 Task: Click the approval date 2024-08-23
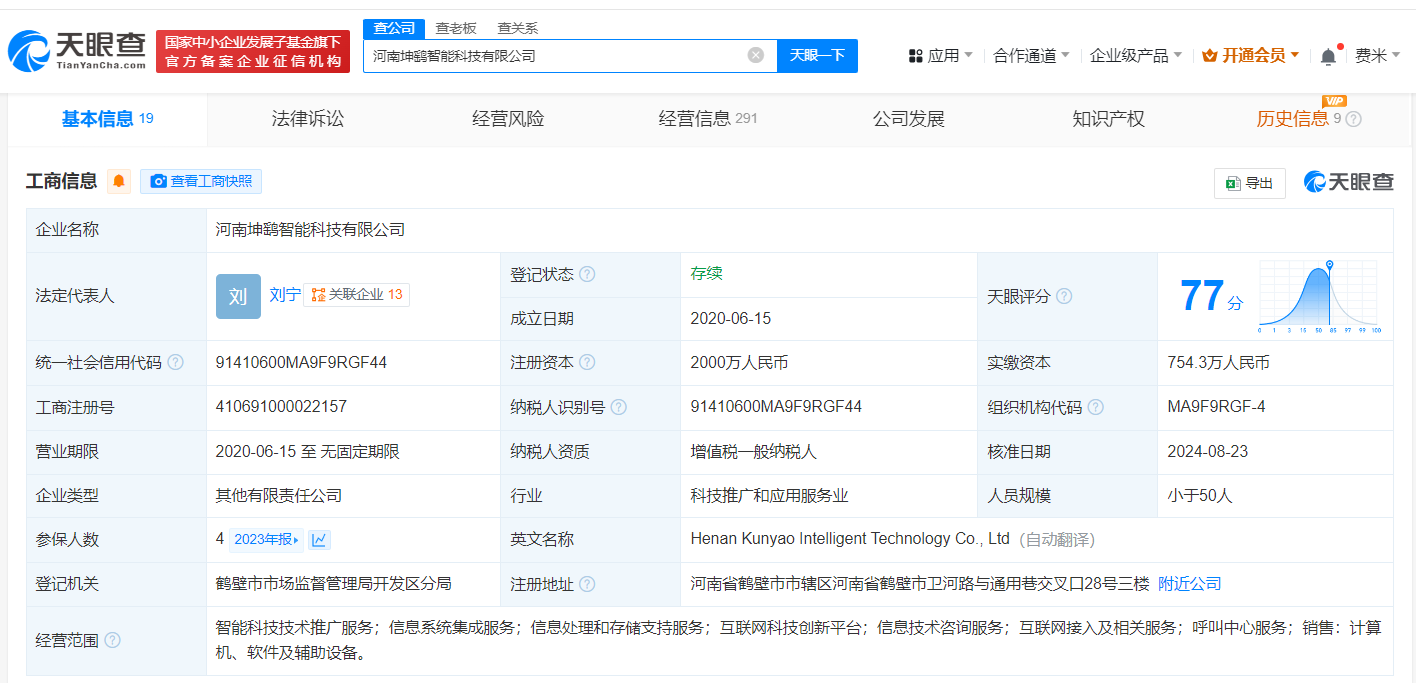pyautogui.click(x=1207, y=452)
